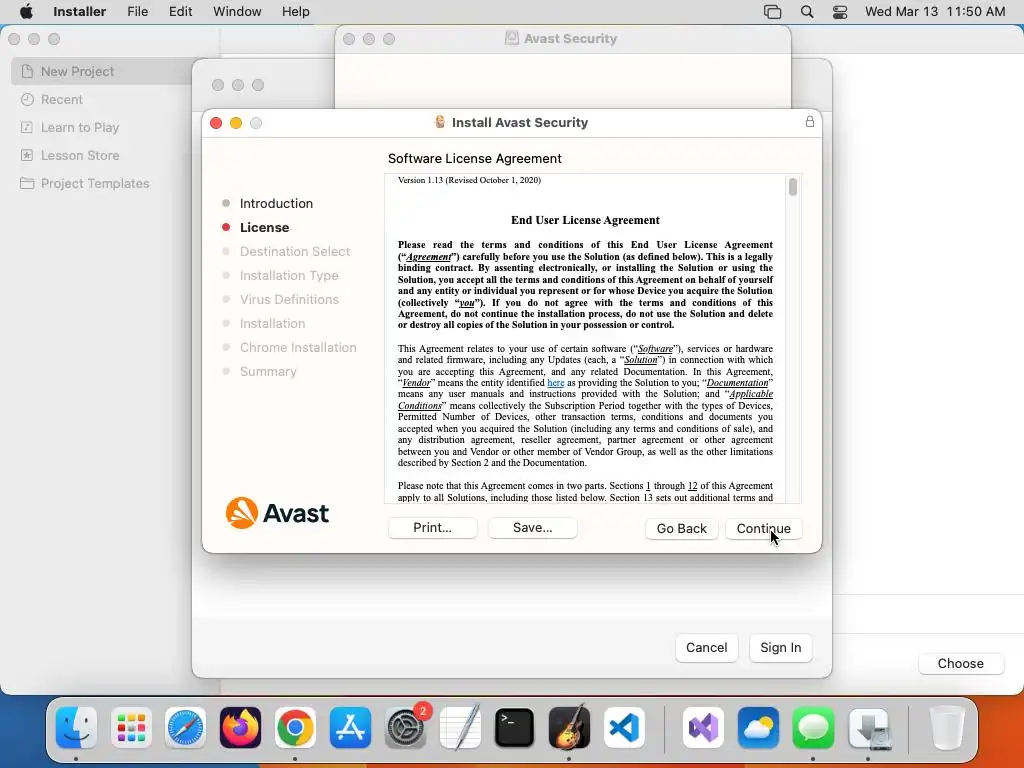Select the Installation Type step
The image size is (1024, 768).
tap(289, 276)
